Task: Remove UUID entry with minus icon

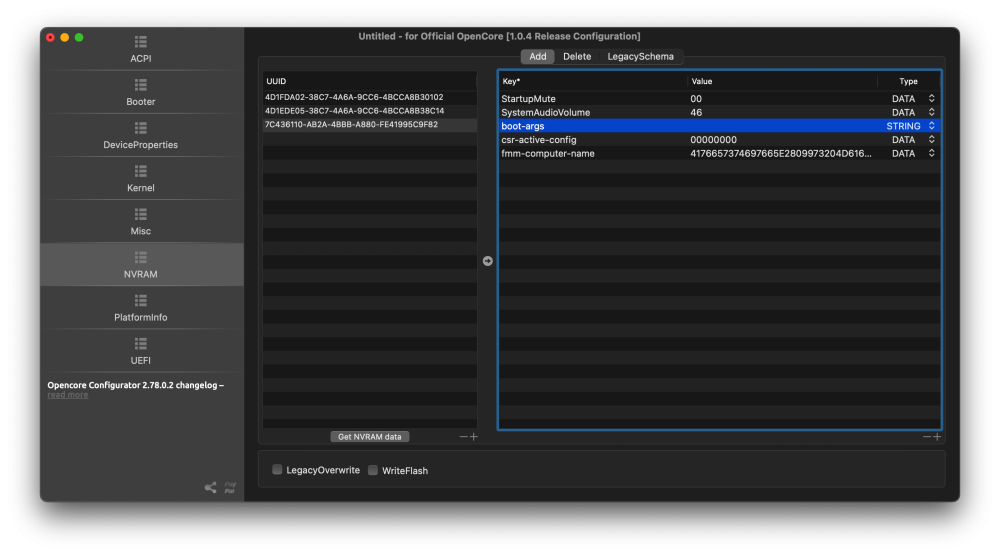Action: [464, 437]
